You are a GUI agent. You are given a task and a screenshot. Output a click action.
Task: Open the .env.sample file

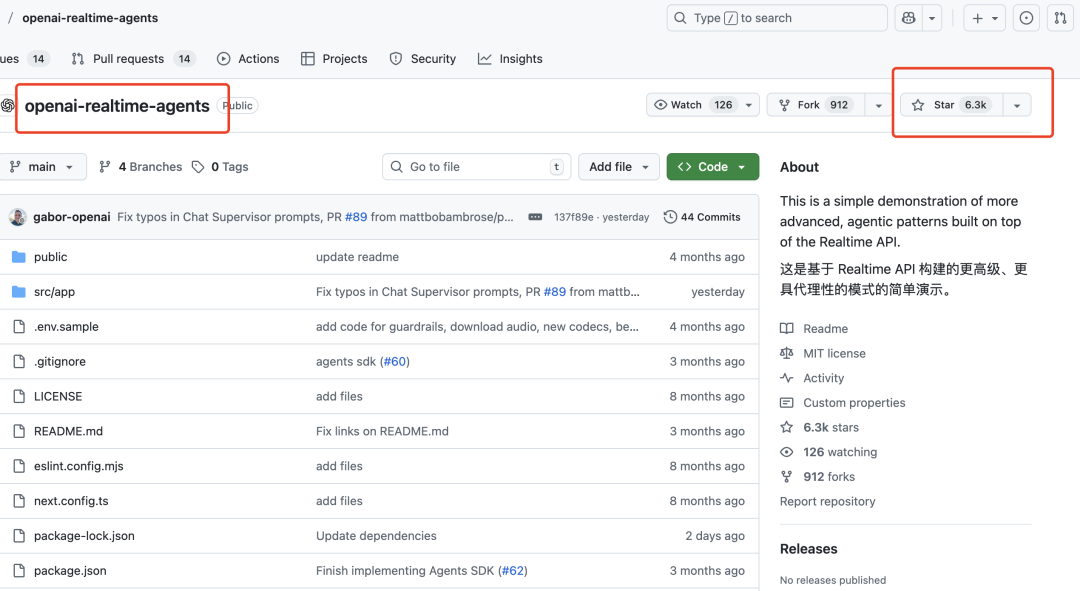[66, 326]
